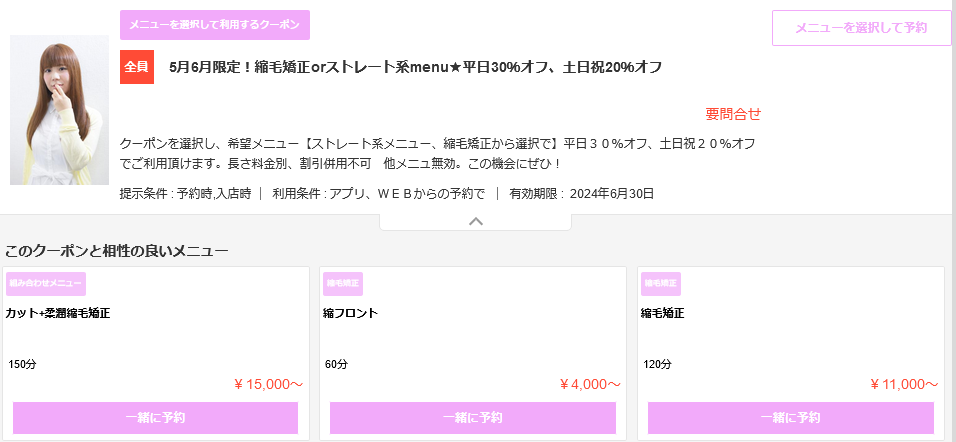Click the ¥4,000～ price
This screenshot has width=956, height=442.
click(x=590, y=383)
